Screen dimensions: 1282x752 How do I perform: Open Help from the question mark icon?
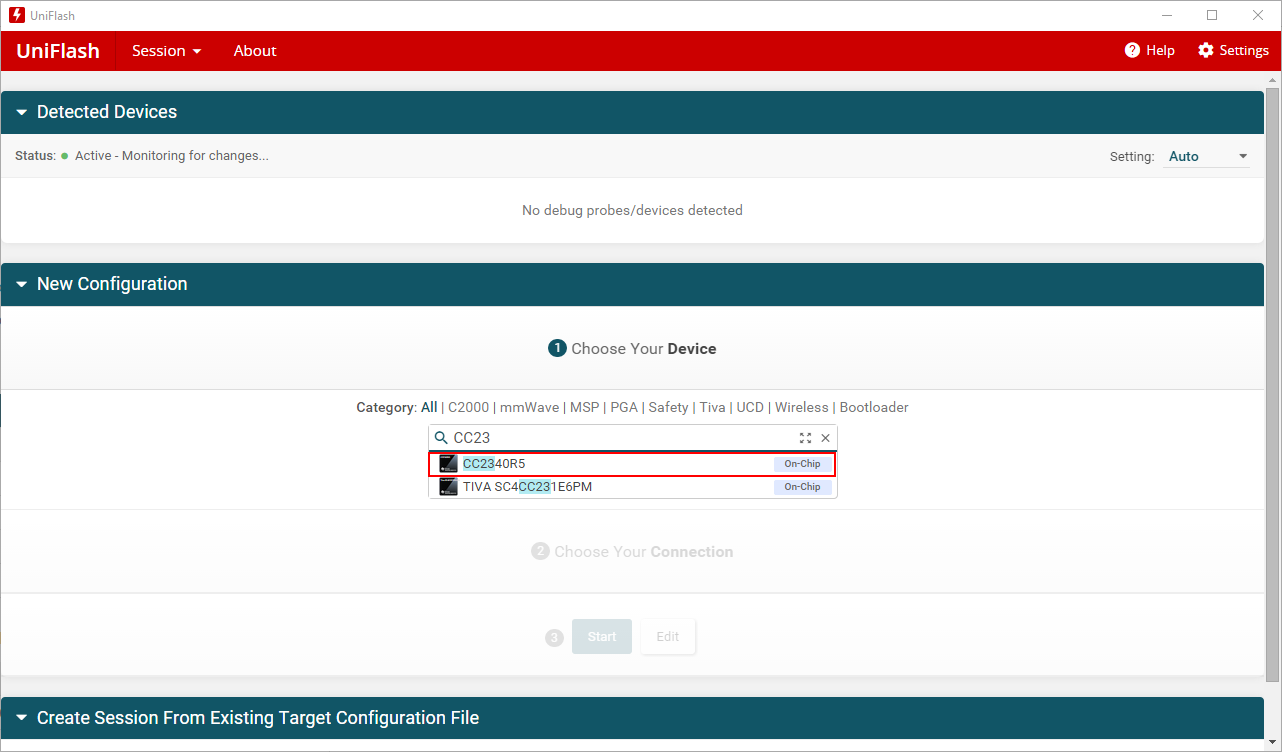click(1132, 50)
